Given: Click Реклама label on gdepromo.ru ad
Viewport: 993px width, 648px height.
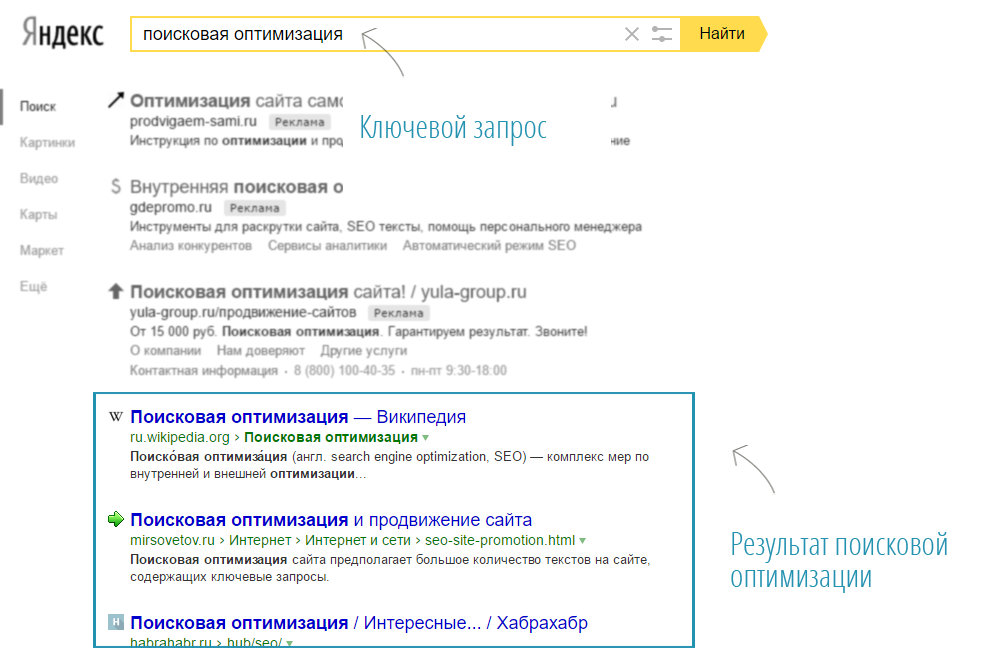Looking at the screenshot, I should 255,208.
